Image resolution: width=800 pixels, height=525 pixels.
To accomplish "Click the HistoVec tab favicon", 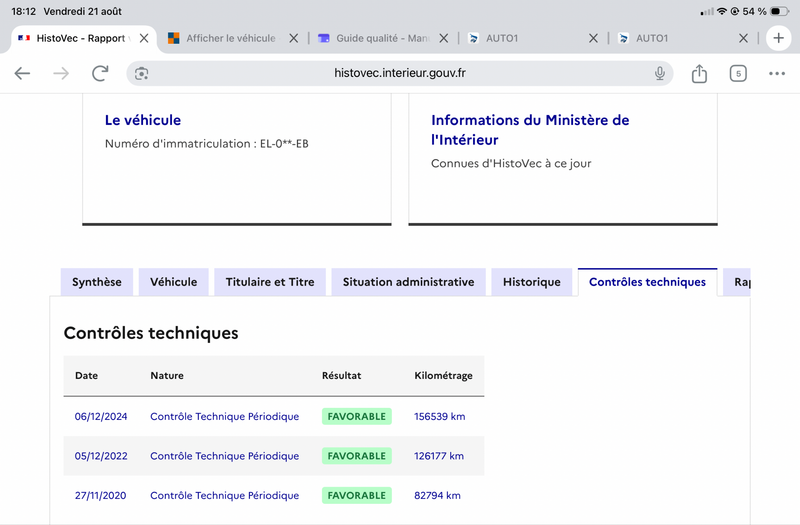I will (x=24, y=38).
